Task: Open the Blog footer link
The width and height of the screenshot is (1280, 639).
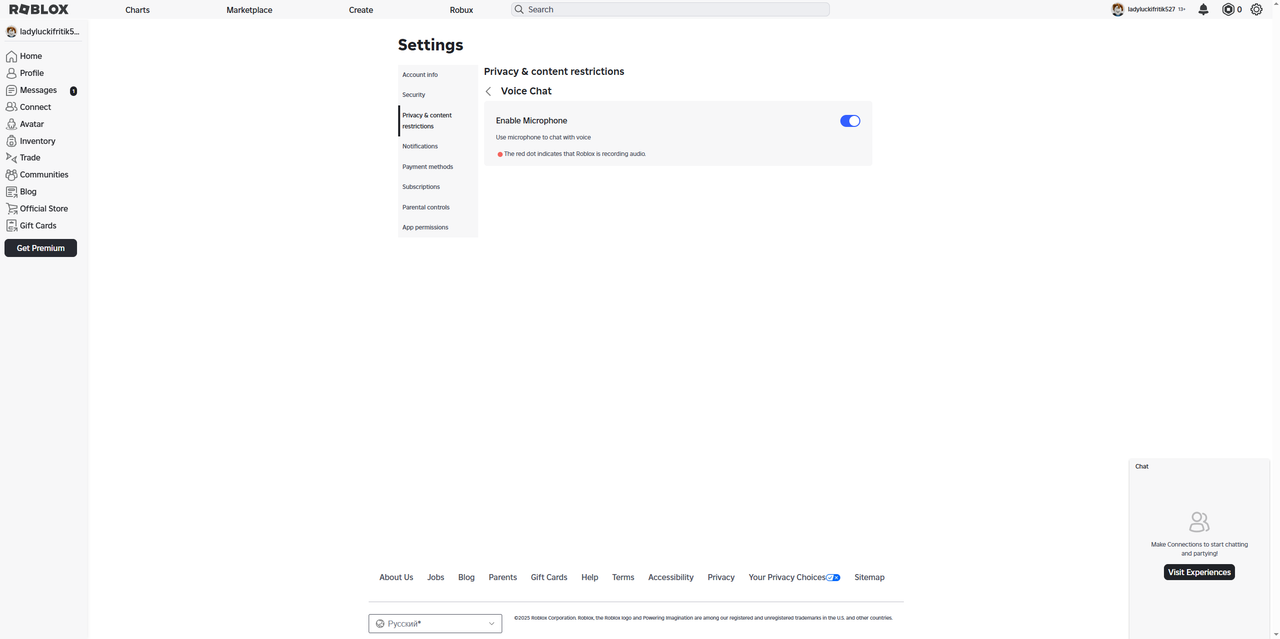Action: (x=467, y=577)
